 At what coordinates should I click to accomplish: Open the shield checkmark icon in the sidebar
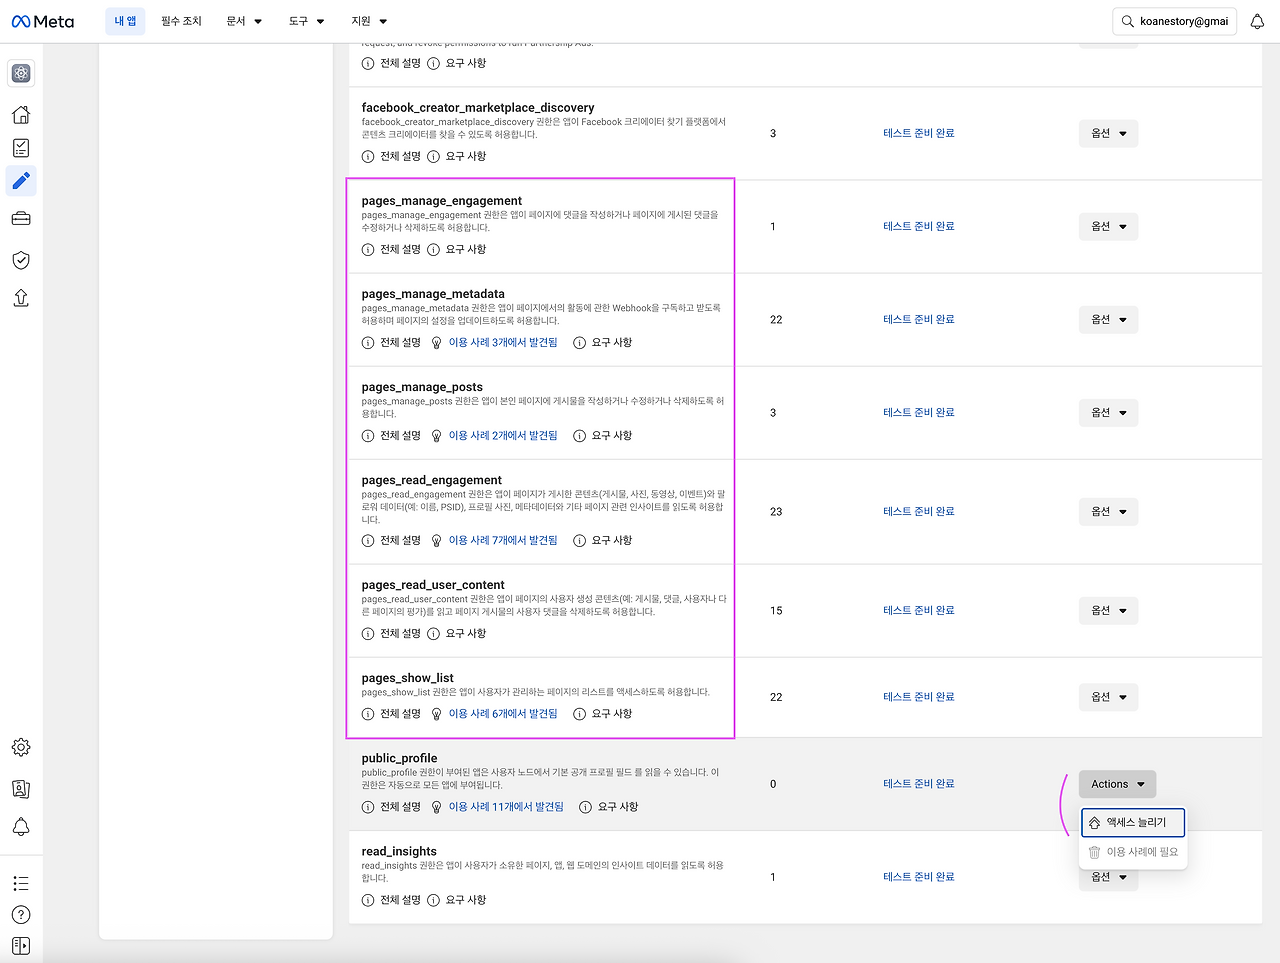click(21, 260)
